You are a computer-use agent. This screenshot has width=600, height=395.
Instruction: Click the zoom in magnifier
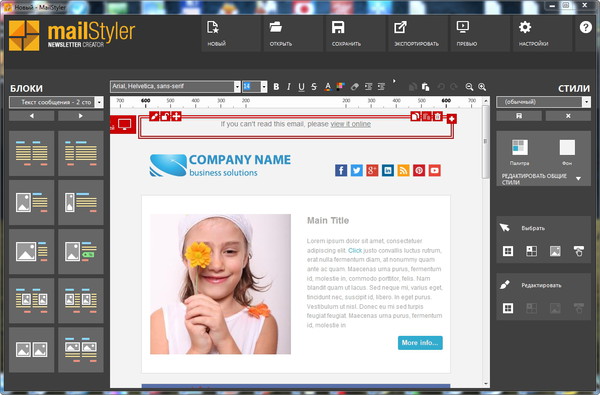click(482, 87)
